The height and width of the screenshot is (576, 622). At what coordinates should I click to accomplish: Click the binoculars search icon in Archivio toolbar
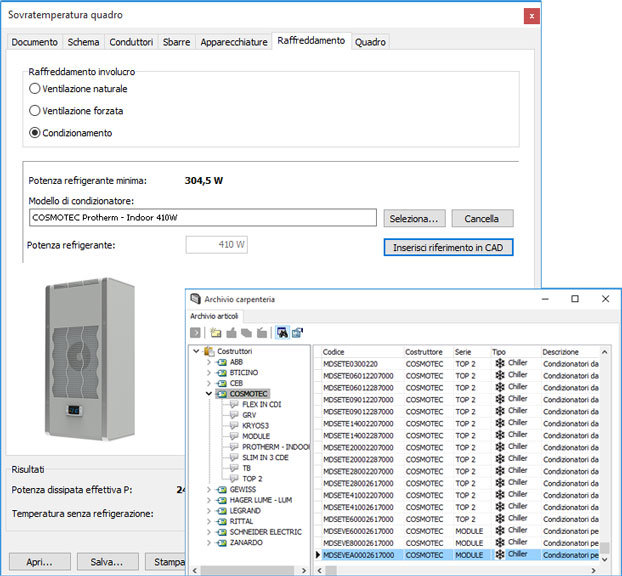tap(282, 332)
